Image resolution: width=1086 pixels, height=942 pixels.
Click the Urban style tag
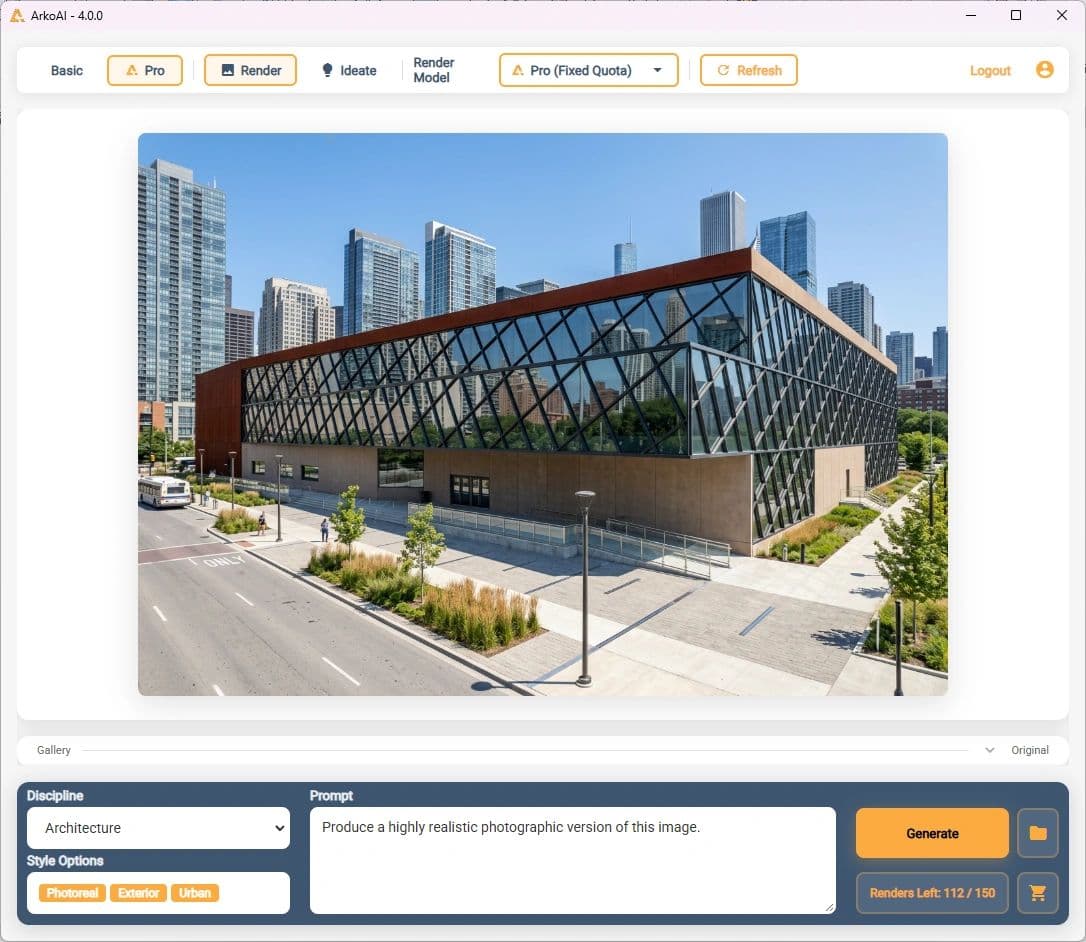tap(195, 893)
